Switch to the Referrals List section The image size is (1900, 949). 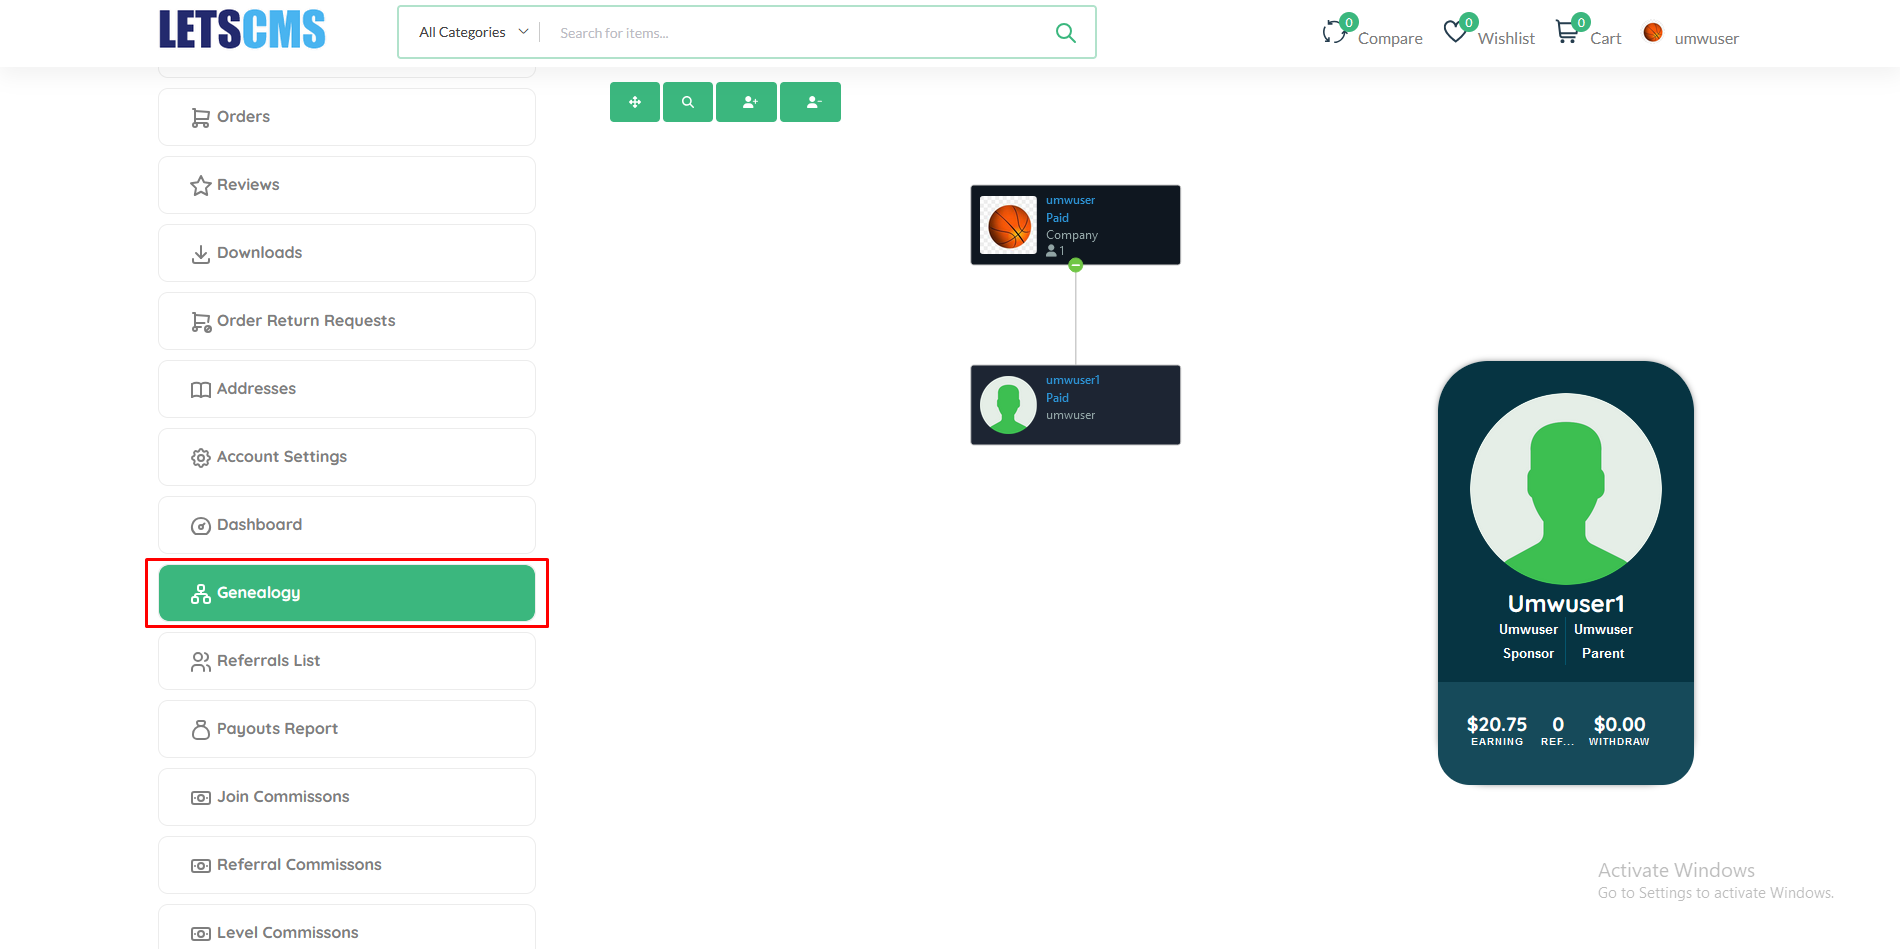[346, 660]
